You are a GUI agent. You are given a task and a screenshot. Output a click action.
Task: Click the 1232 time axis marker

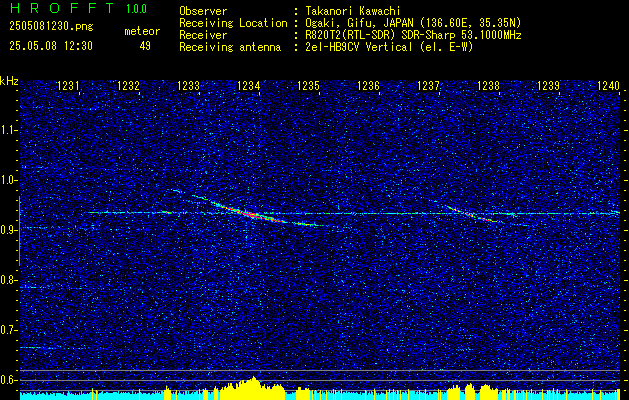[129, 85]
